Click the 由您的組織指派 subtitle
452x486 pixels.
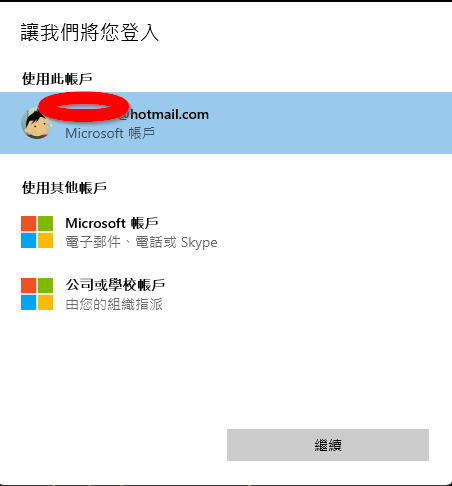pyautogui.click(x=114, y=304)
